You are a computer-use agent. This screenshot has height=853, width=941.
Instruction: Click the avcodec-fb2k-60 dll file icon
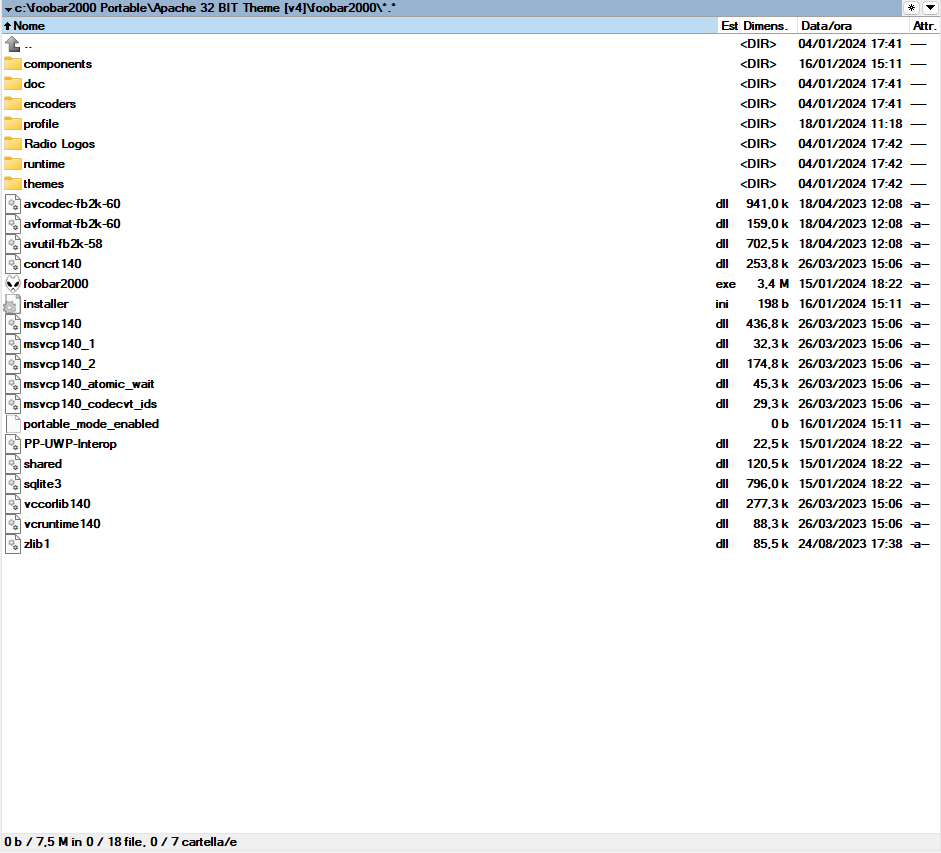coord(13,204)
